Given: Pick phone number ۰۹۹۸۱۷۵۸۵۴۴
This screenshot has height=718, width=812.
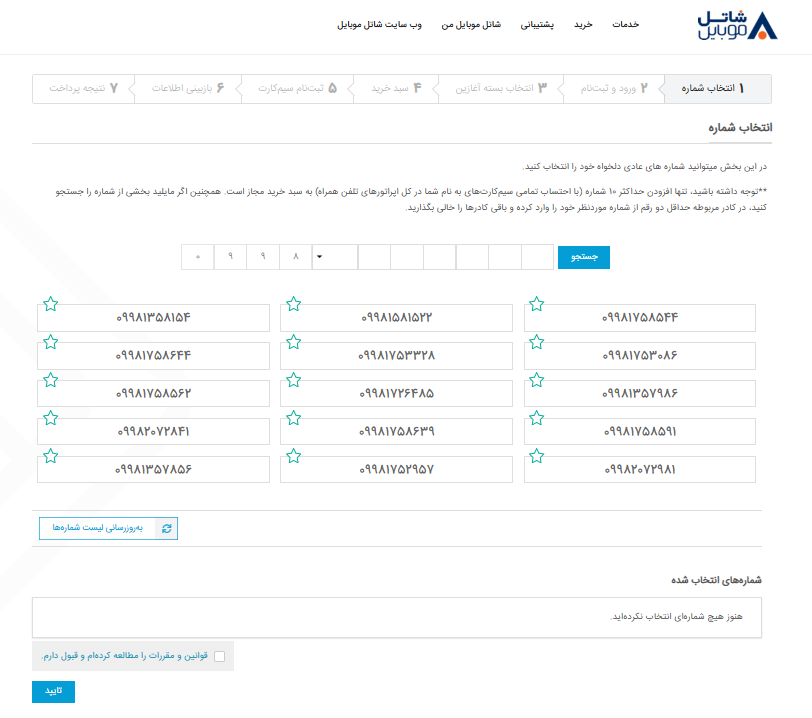Looking at the screenshot, I should point(640,318).
